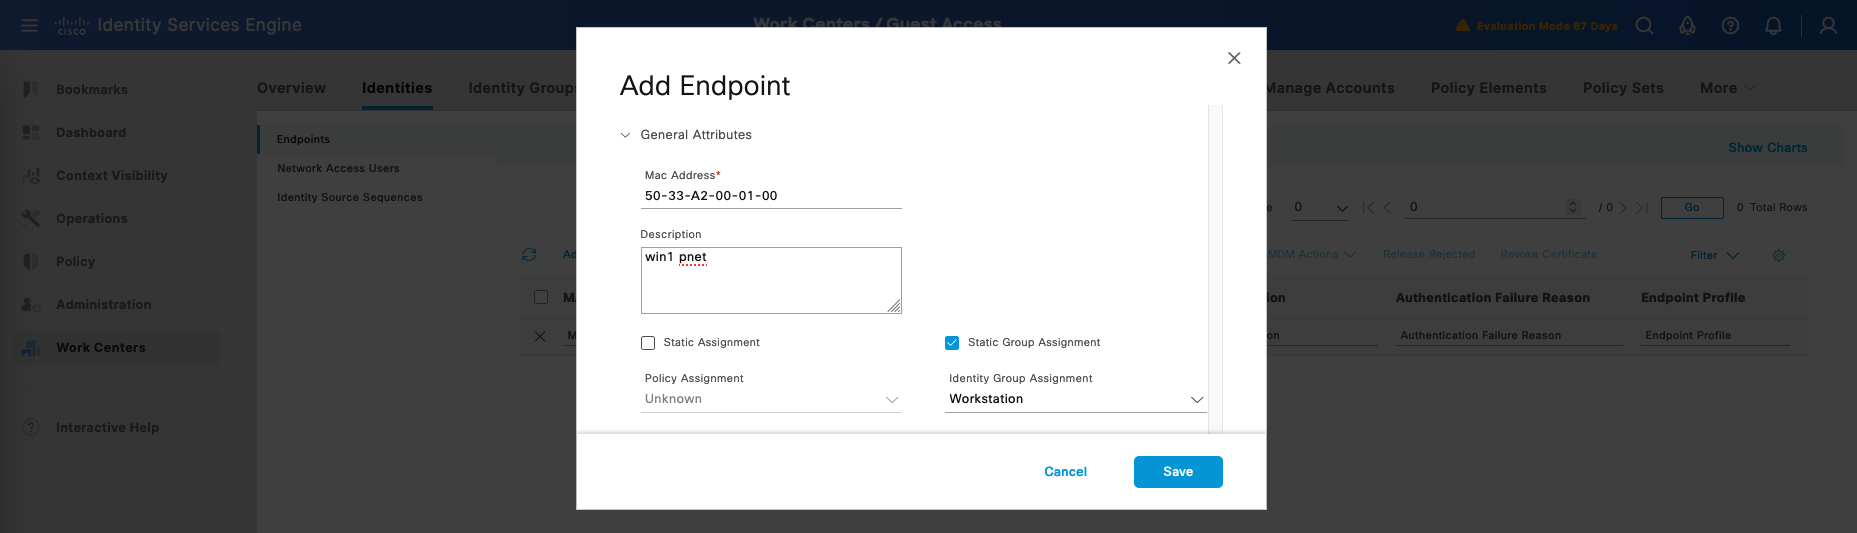Tick the select-all checkbox in table header
The height and width of the screenshot is (533, 1857).
point(541,297)
